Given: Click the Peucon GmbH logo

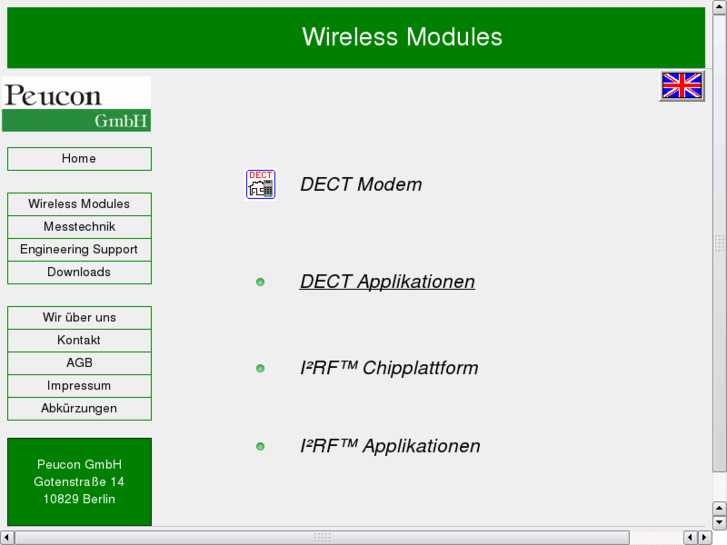Looking at the screenshot, I should (77, 104).
